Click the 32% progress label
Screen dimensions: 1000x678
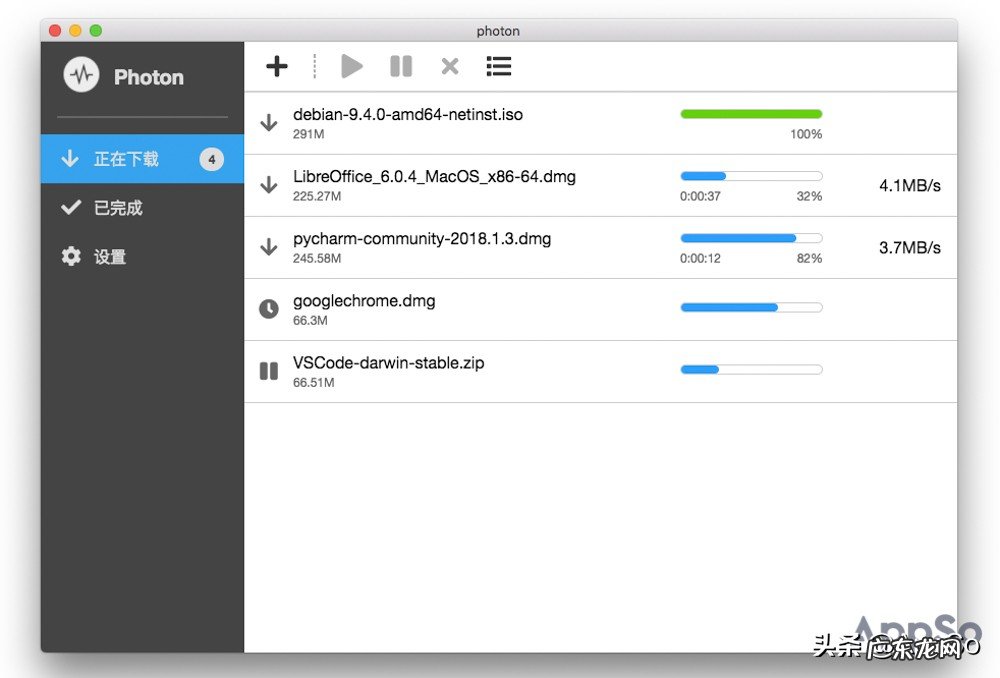pyautogui.click(x=809, y=196)
